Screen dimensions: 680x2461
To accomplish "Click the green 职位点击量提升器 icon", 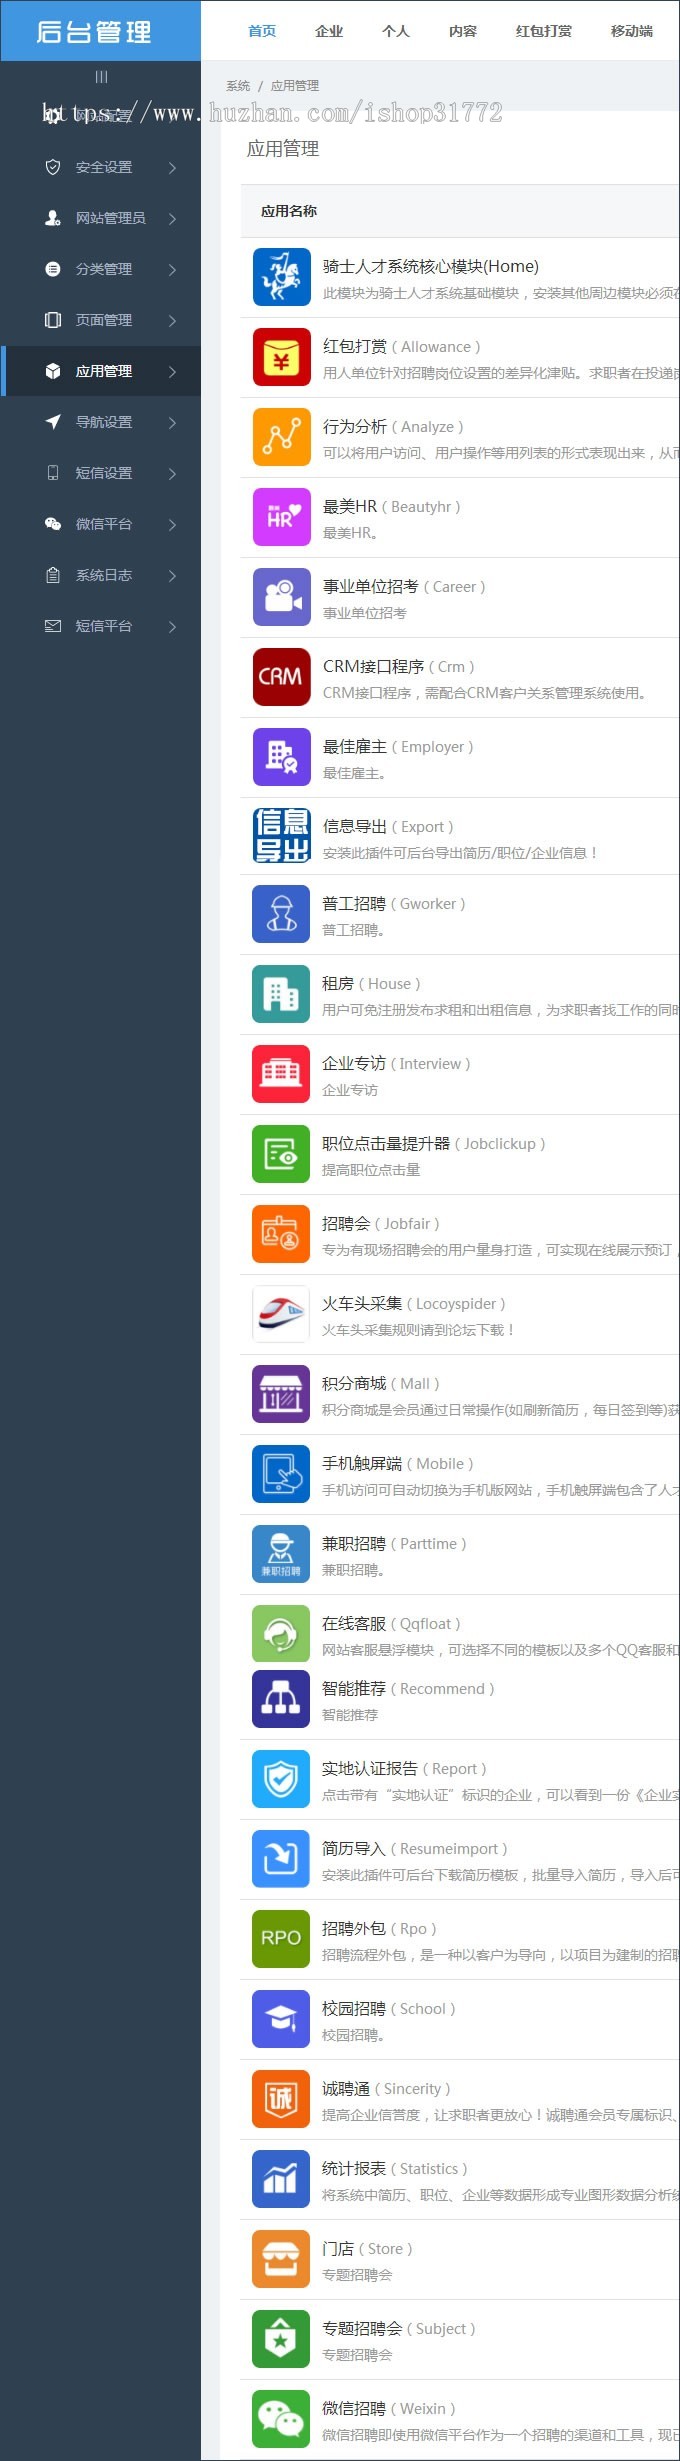I will 281,1154.
